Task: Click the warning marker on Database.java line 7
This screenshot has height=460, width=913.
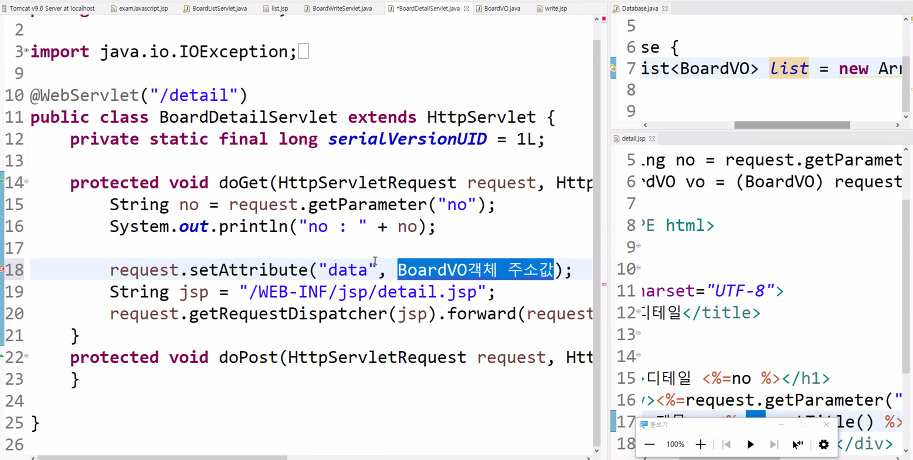Action: click(x=613, y=69)
